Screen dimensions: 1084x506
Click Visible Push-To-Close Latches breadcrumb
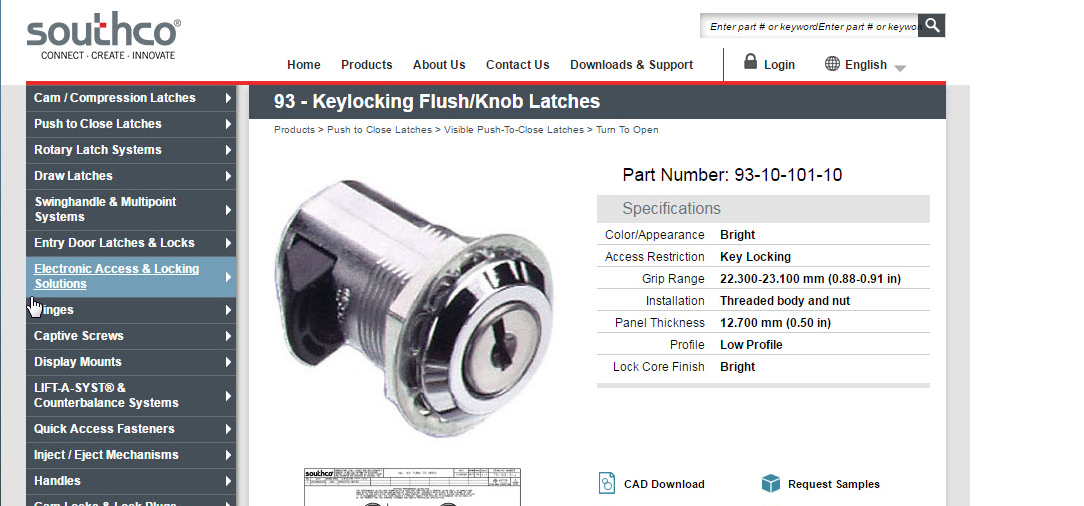coord(514,130)
